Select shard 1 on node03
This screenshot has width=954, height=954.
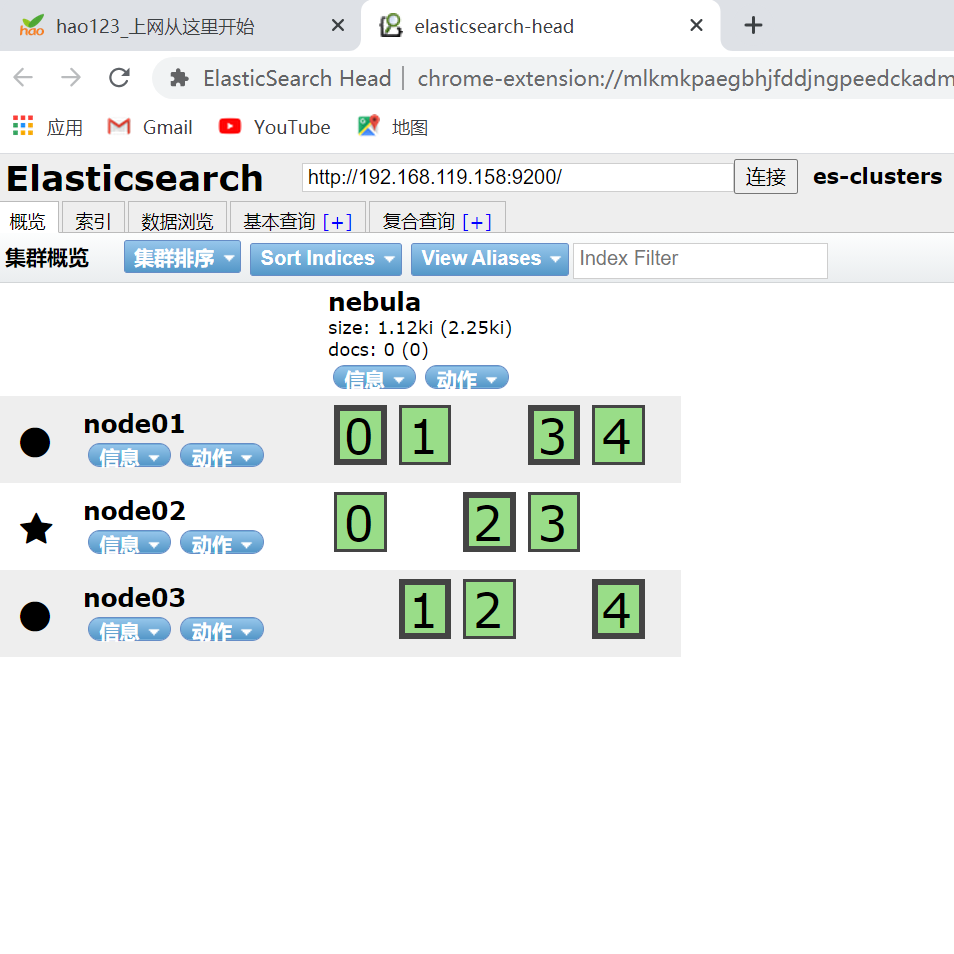click(x=425, y=609)
